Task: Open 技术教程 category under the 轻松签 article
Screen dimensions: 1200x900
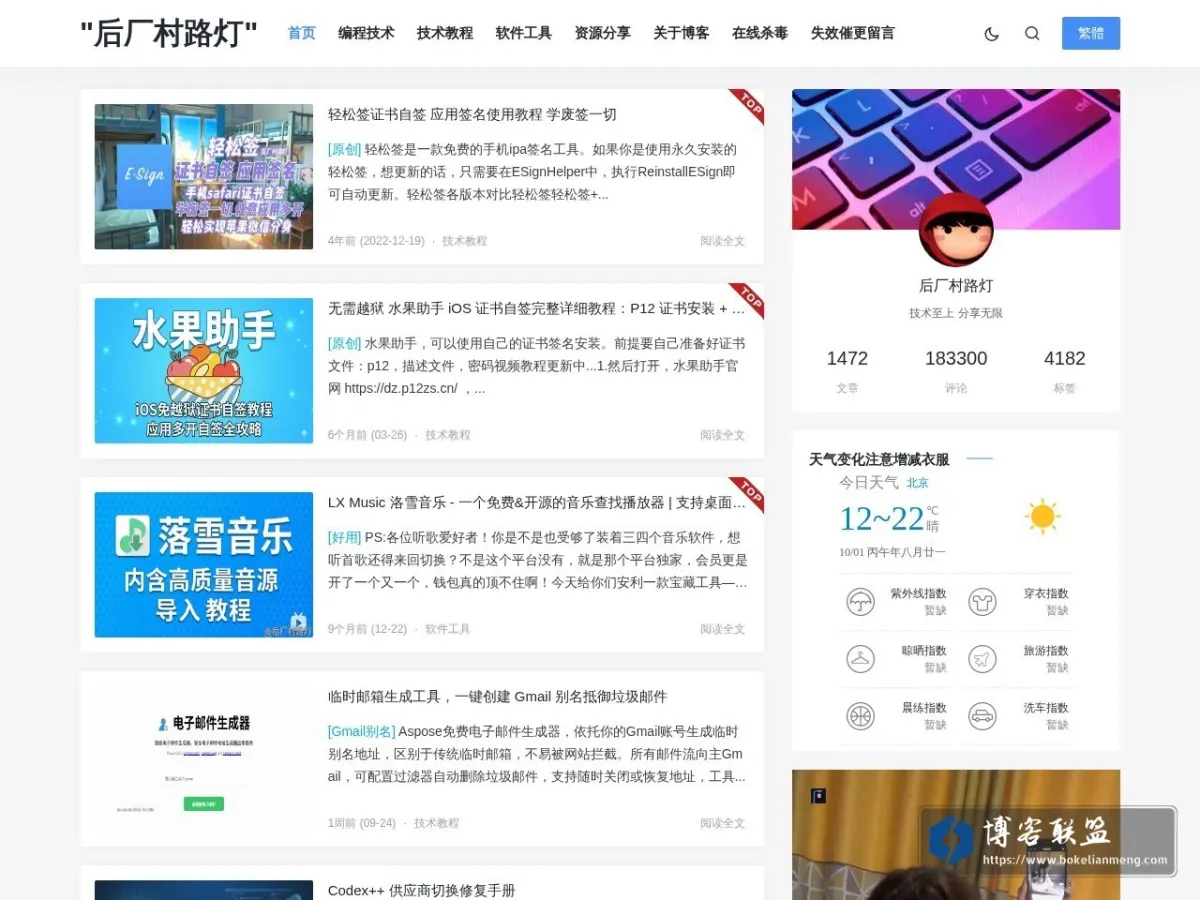Action: 464,241
